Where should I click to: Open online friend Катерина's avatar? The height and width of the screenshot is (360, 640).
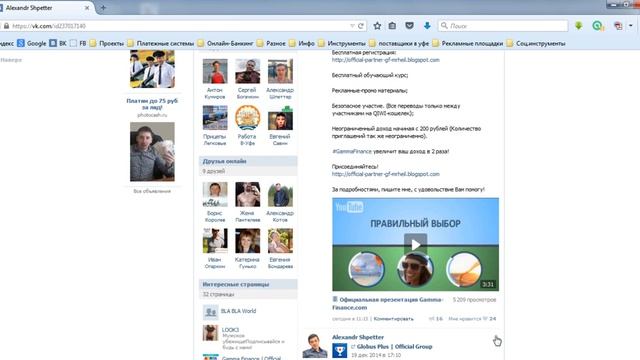[247, 241]
